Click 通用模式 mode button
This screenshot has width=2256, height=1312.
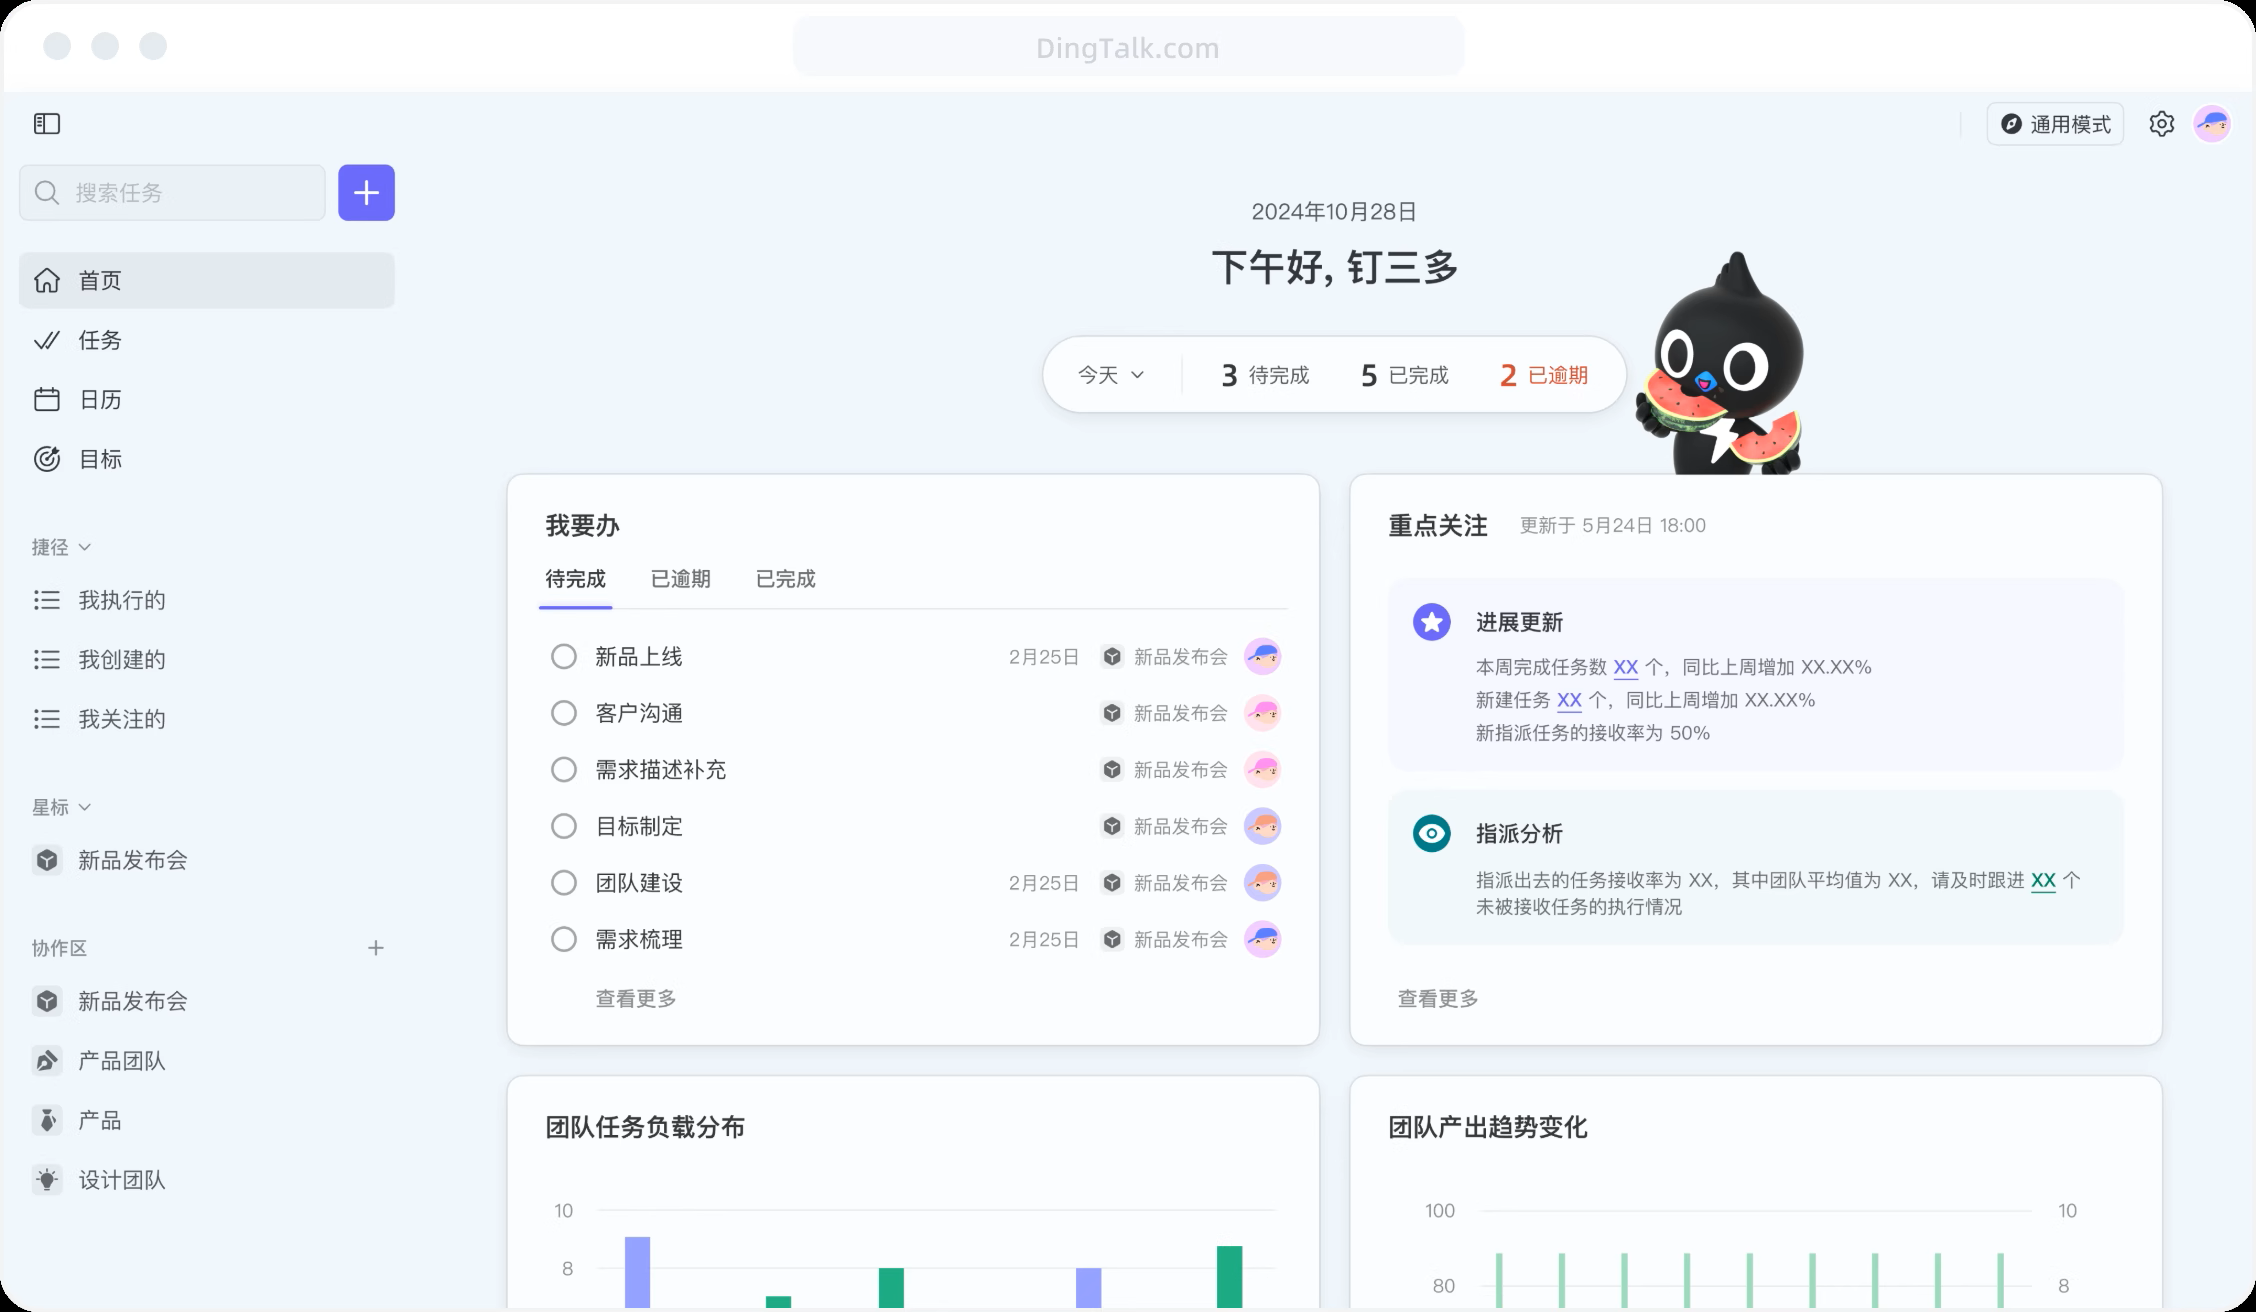(2055, 124)
